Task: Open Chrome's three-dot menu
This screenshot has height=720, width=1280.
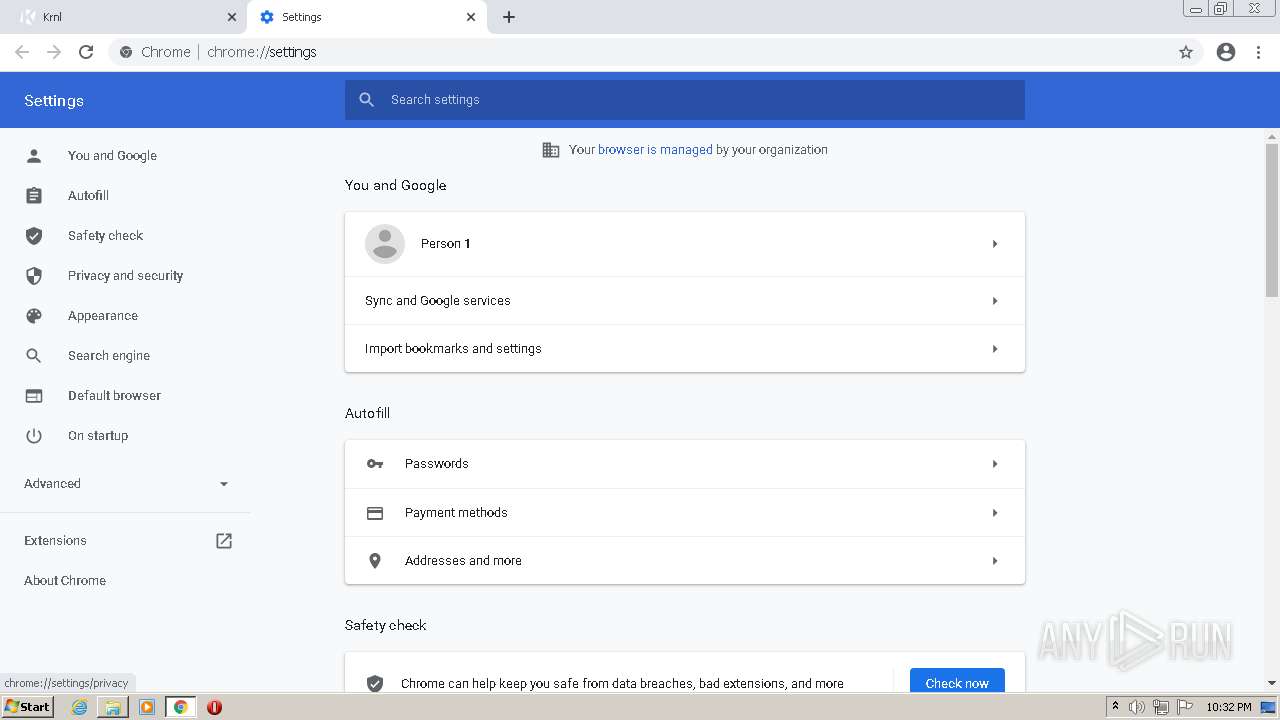Action: click(x=1259, y=52)
